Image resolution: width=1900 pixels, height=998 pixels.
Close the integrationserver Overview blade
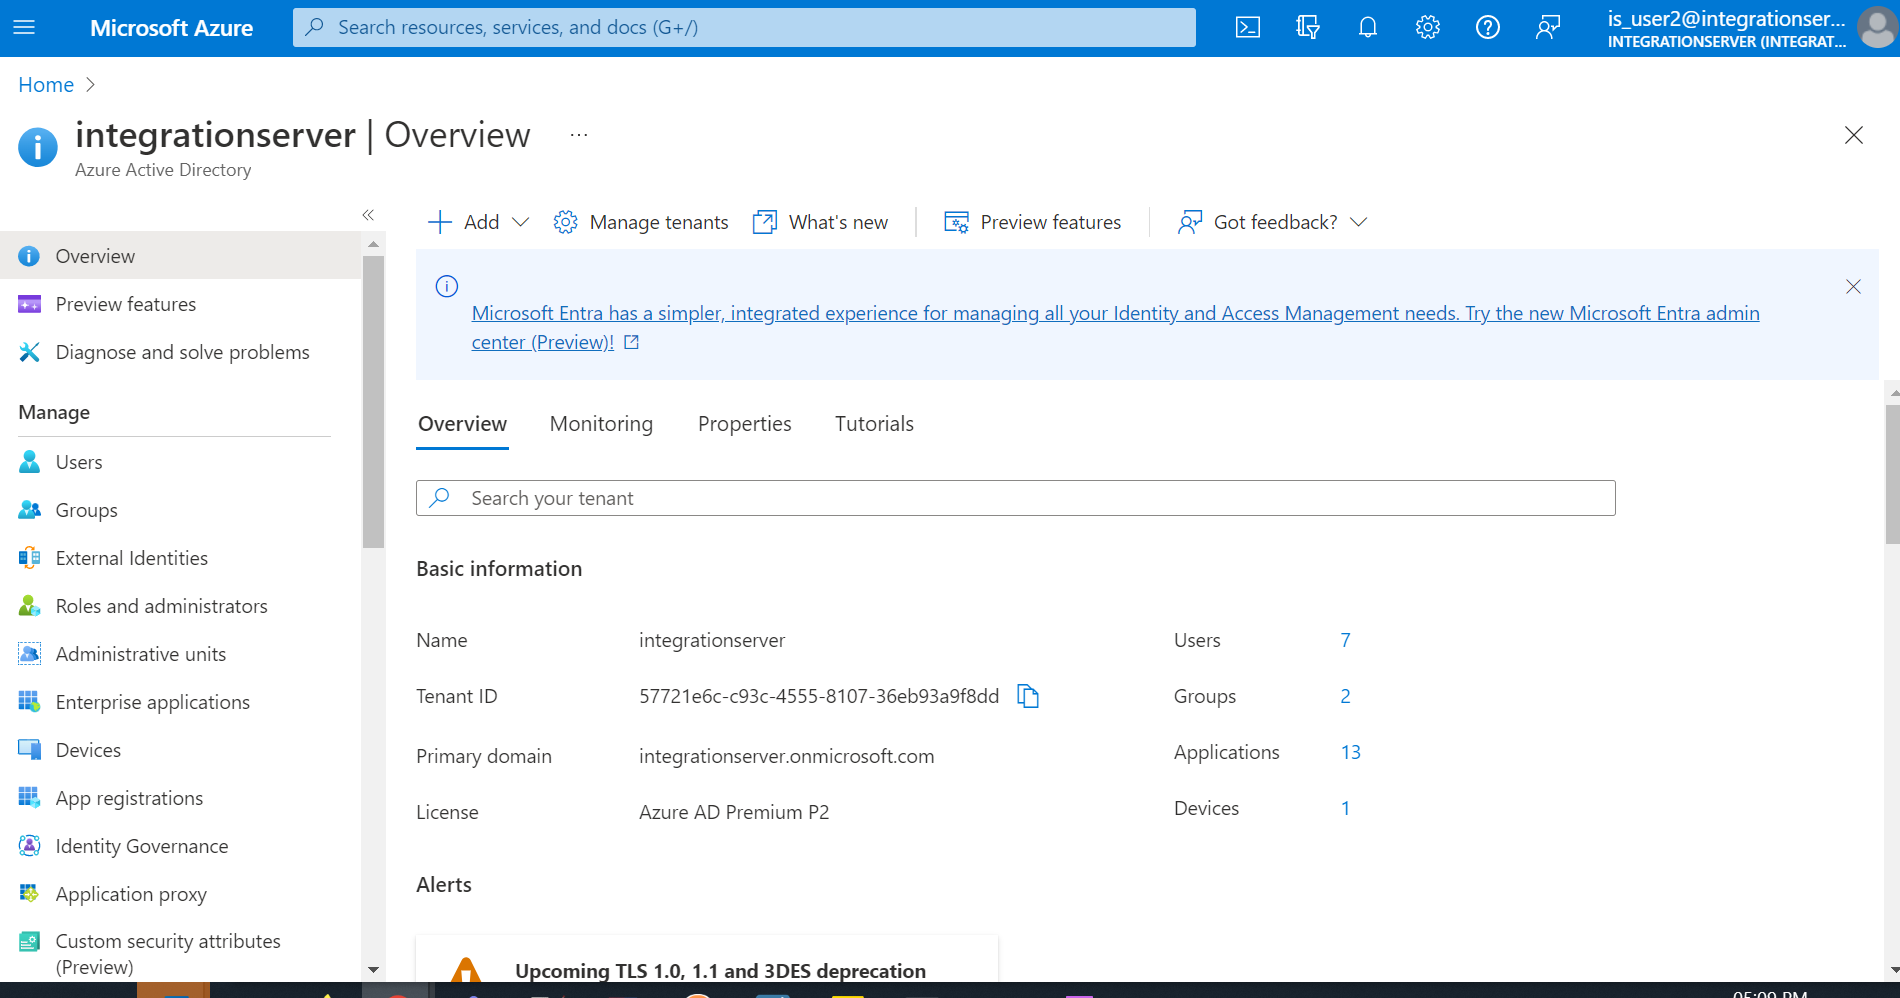pyautogui.click(x=1854, y=135)
